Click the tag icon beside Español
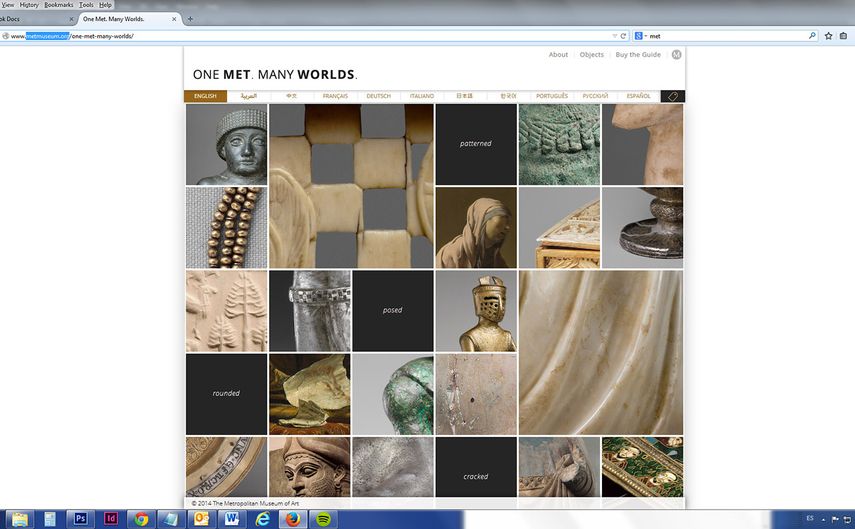This screenshot has height=529, width=855. click(x=672, y=96)
